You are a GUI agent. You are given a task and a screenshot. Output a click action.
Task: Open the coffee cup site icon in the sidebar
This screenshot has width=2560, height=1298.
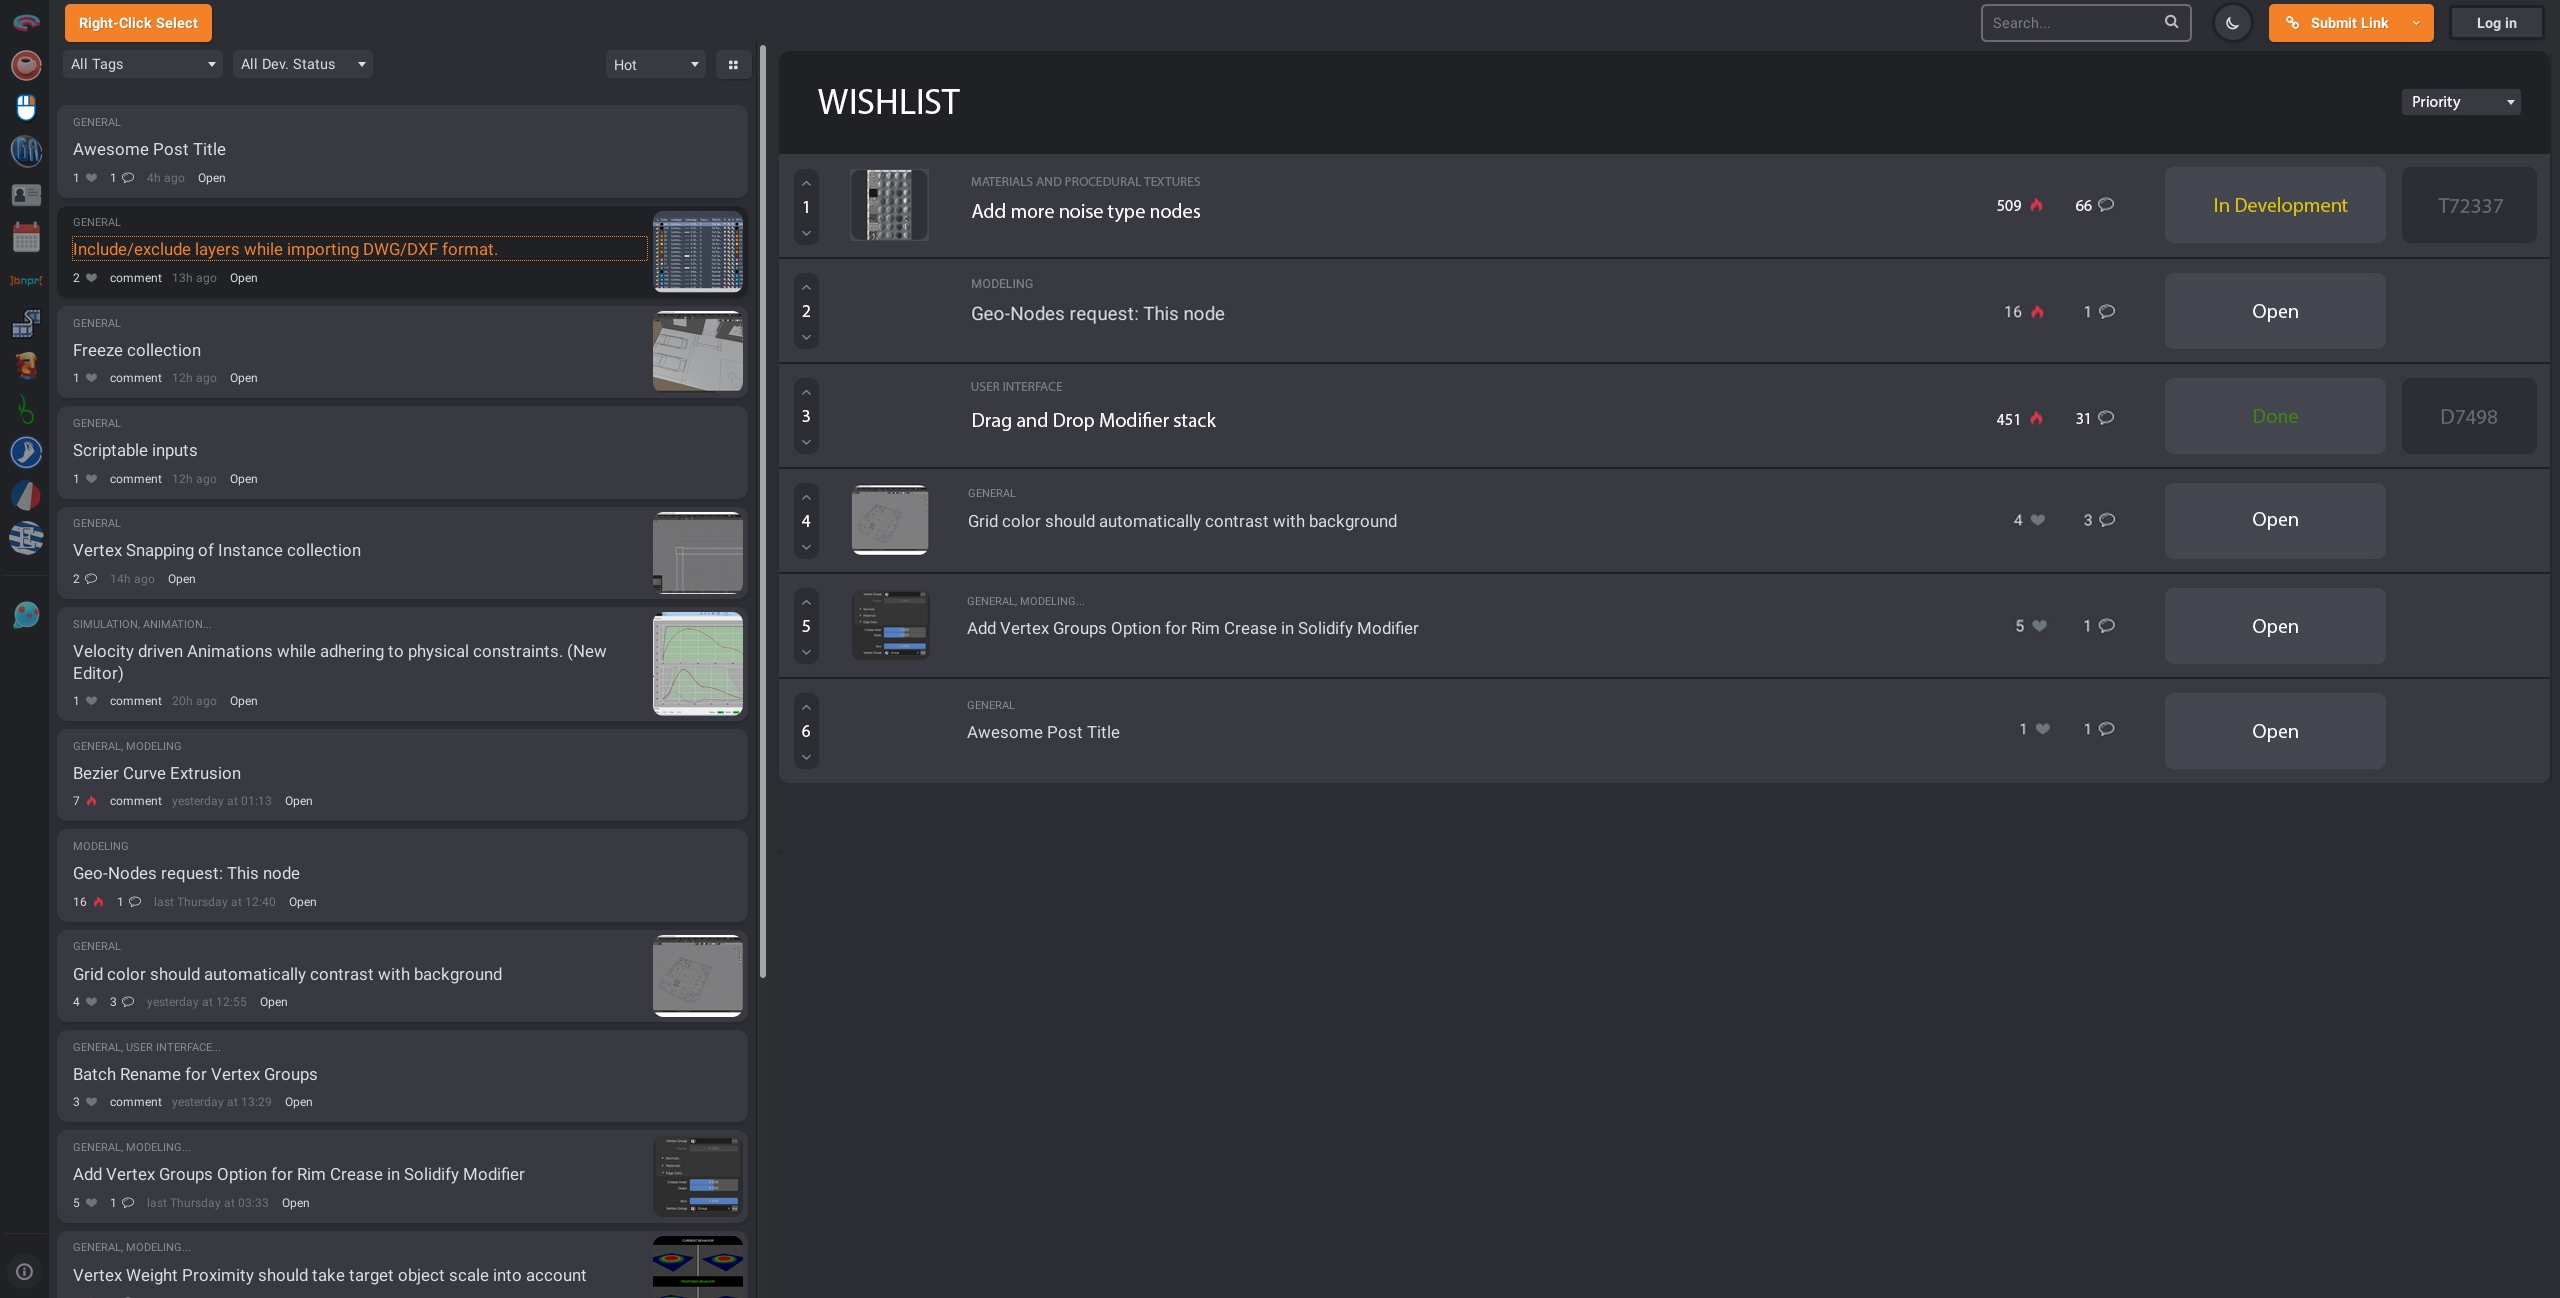[26, 65]
